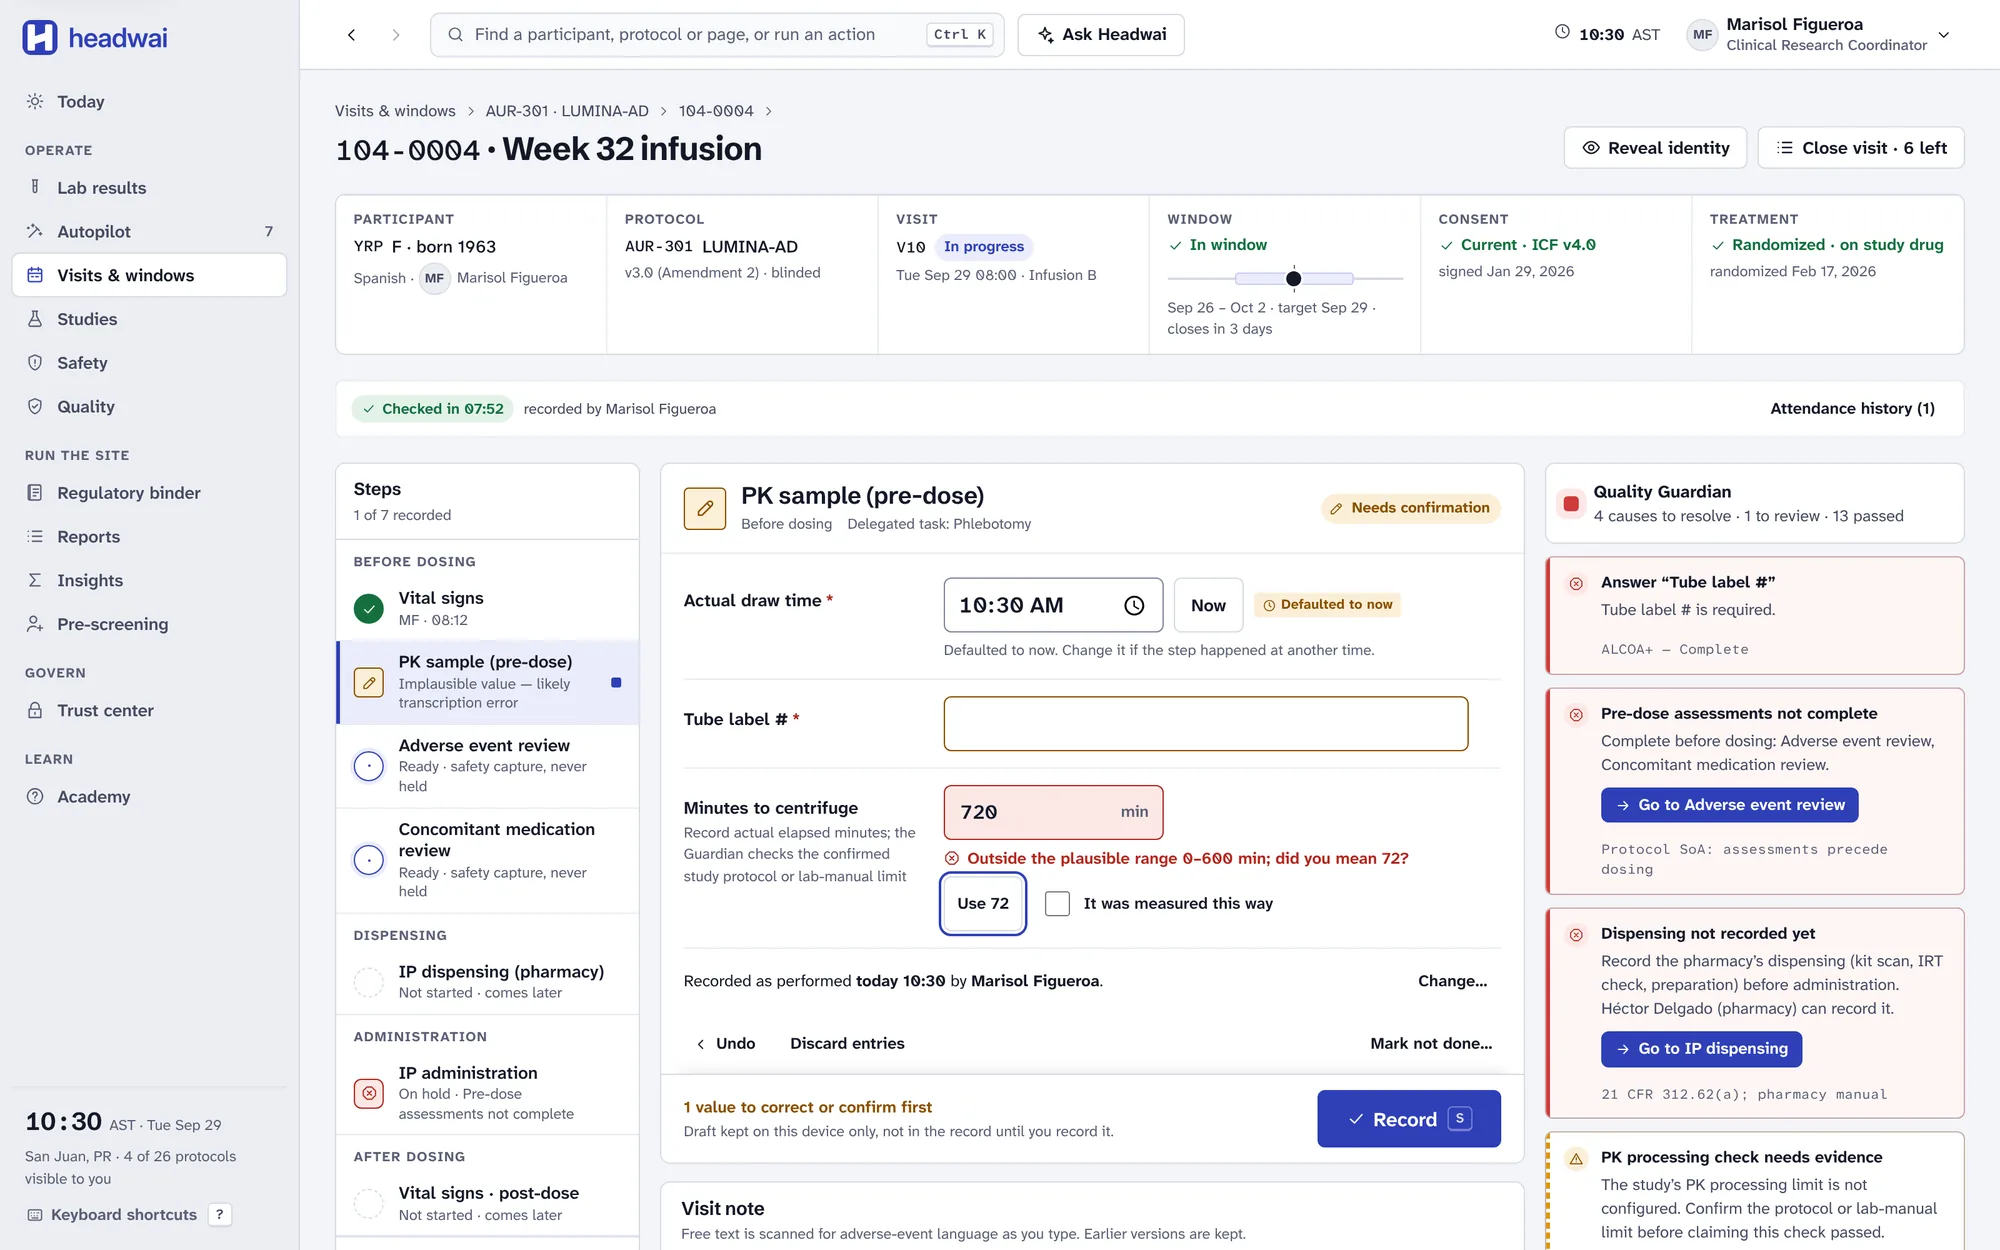Click the pencil icon beside PK sample title

[705, 509]
